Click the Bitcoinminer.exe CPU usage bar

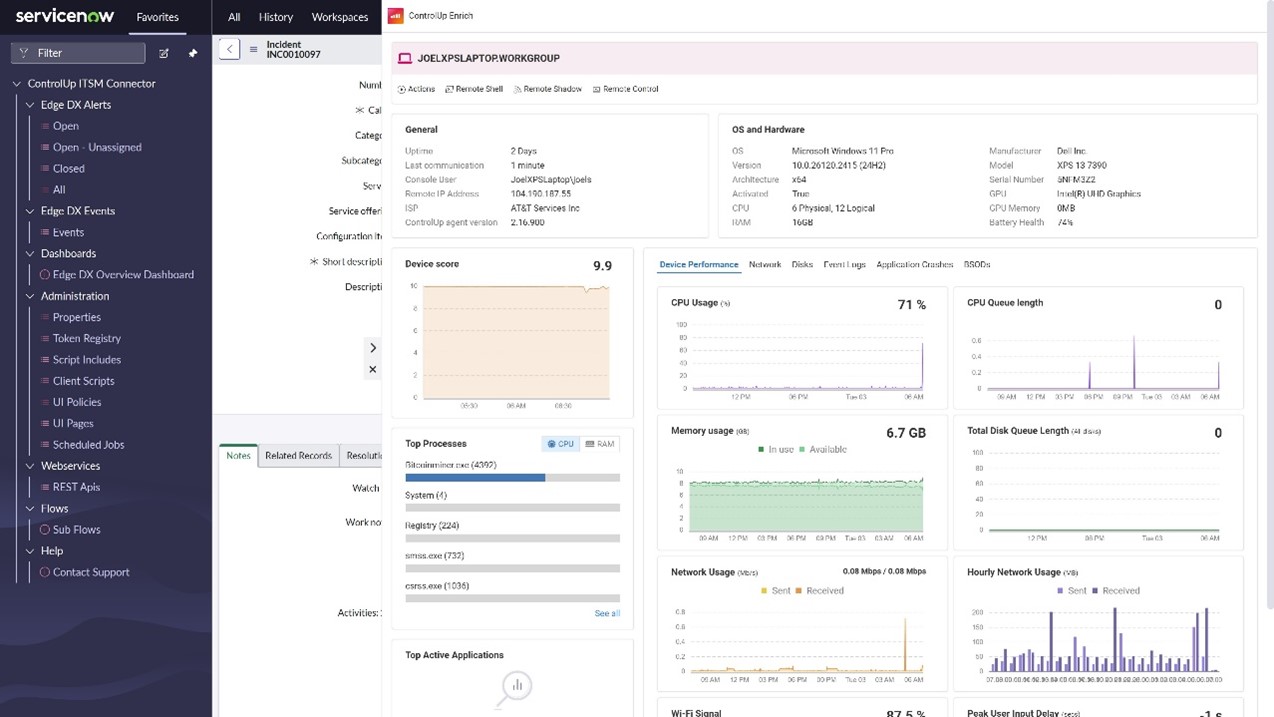[x=512, y=478]
